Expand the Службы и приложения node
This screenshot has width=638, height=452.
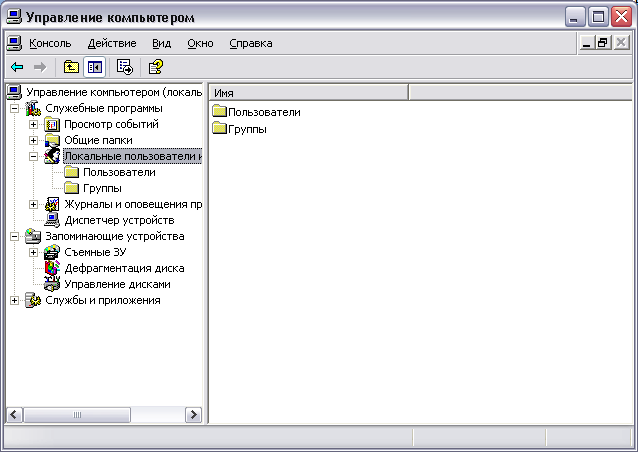pos(14,300)
